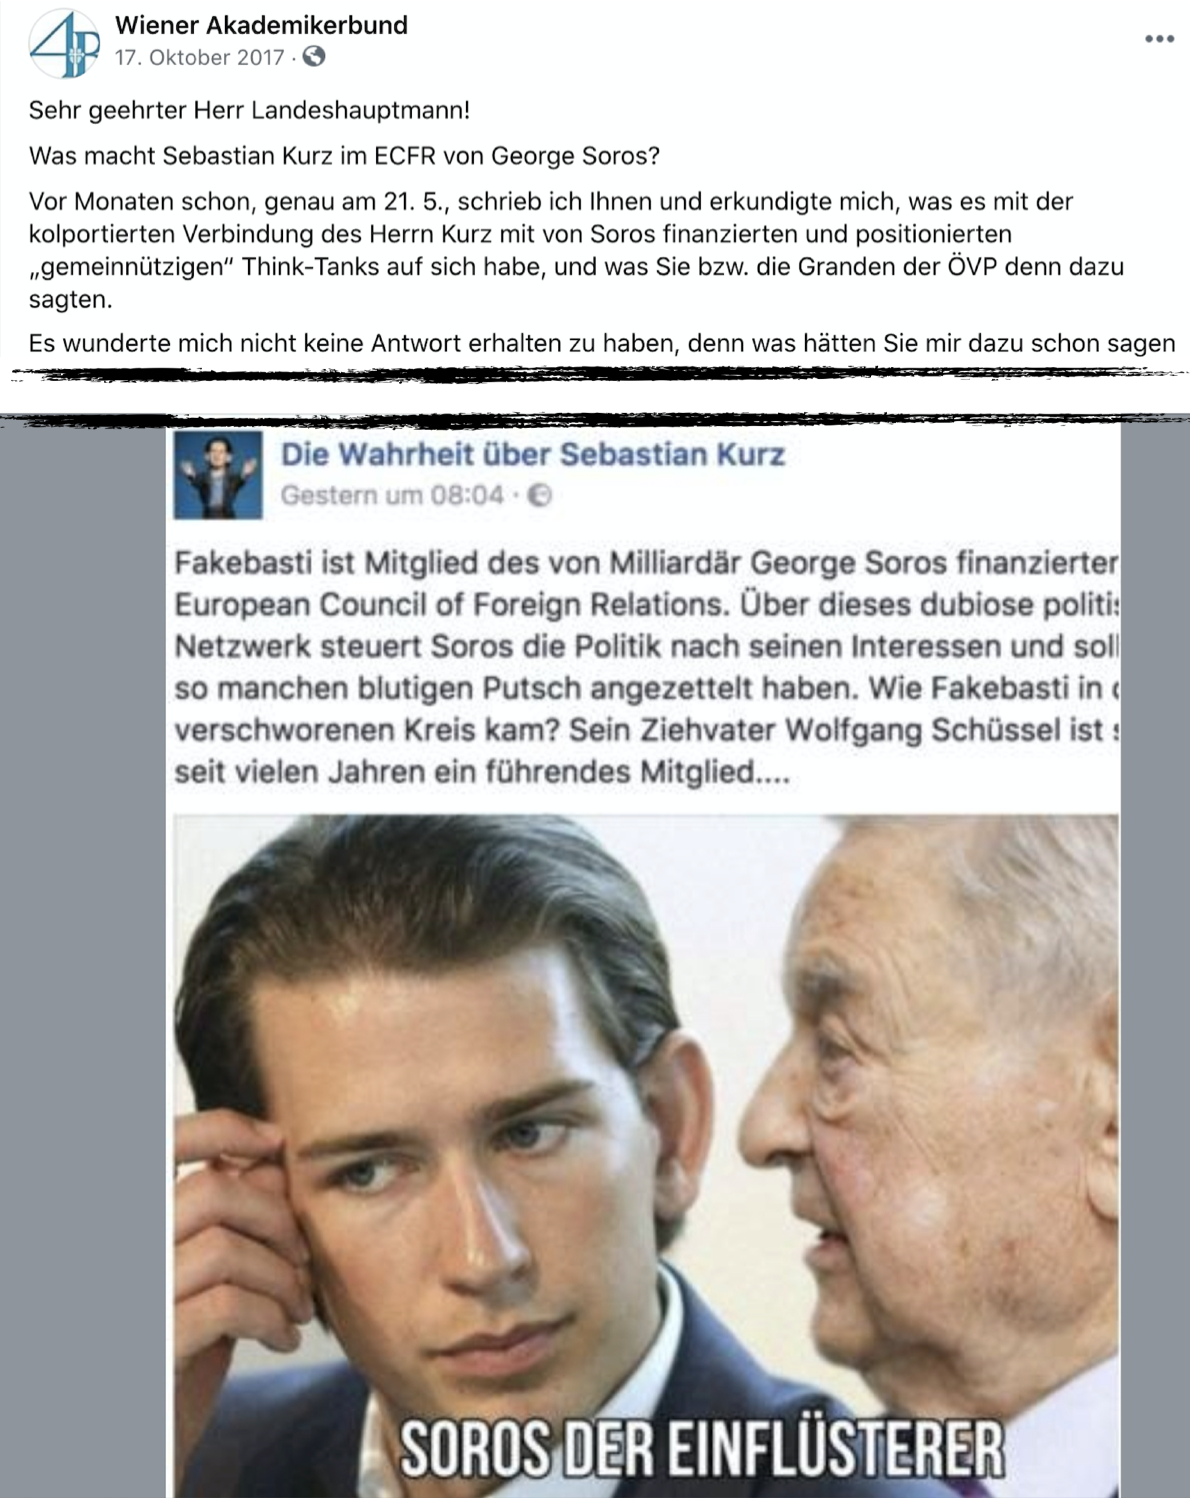Select the Sehr geehrter Herr Landeshauptmann greeting line
Viewport: 1190px width, 1498px height.
point(249,110)
